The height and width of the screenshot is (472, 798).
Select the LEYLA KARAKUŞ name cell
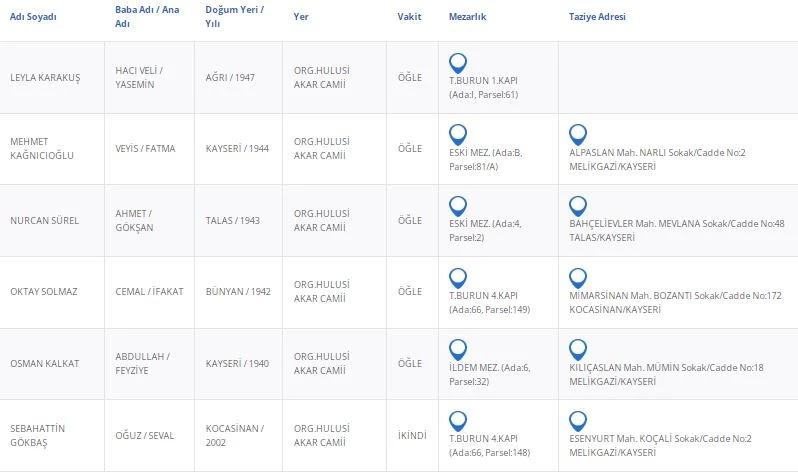(x=45, y=78)
